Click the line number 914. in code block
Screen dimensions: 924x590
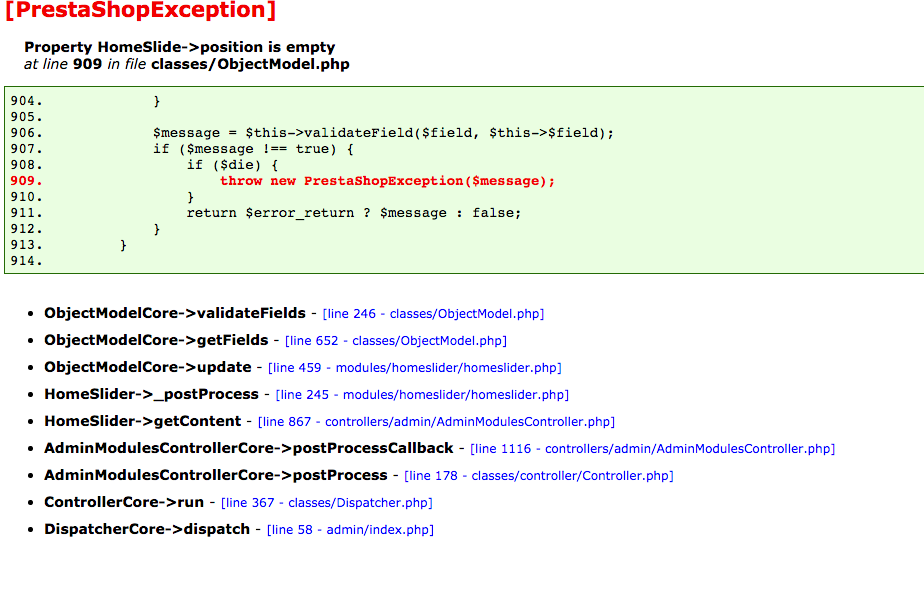27,261
